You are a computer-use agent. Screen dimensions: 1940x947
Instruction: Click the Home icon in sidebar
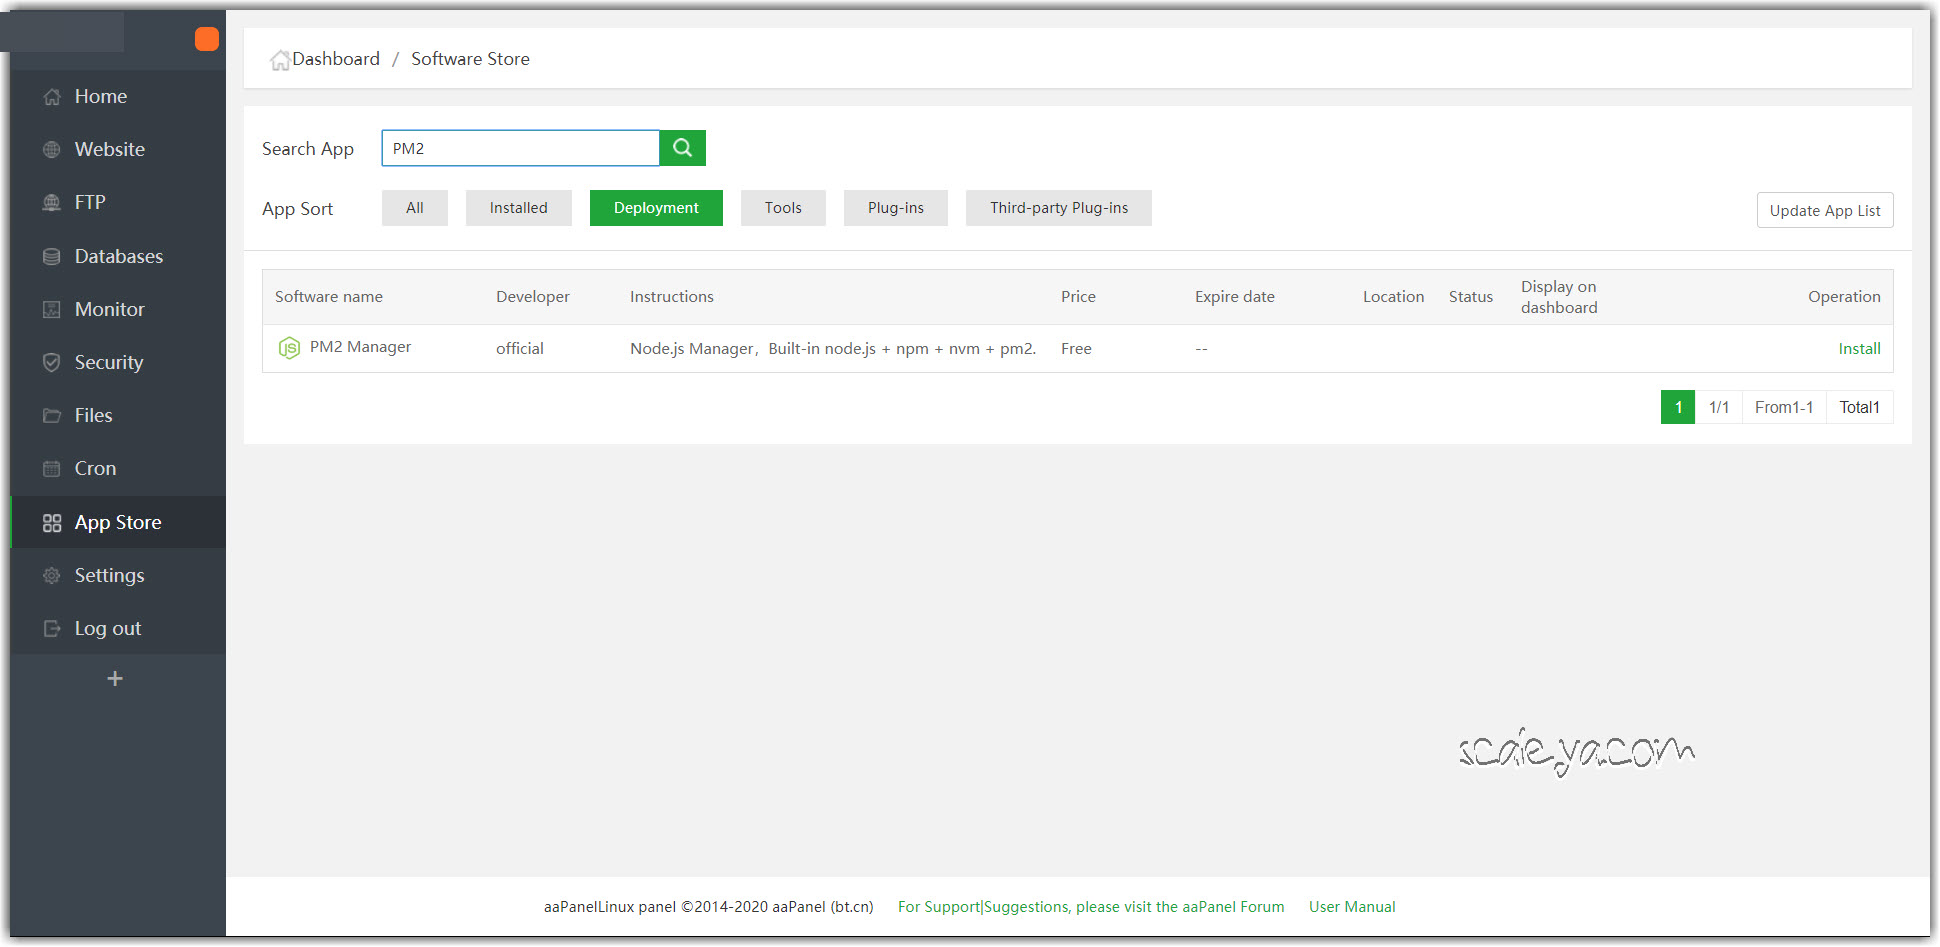[52, 97]
